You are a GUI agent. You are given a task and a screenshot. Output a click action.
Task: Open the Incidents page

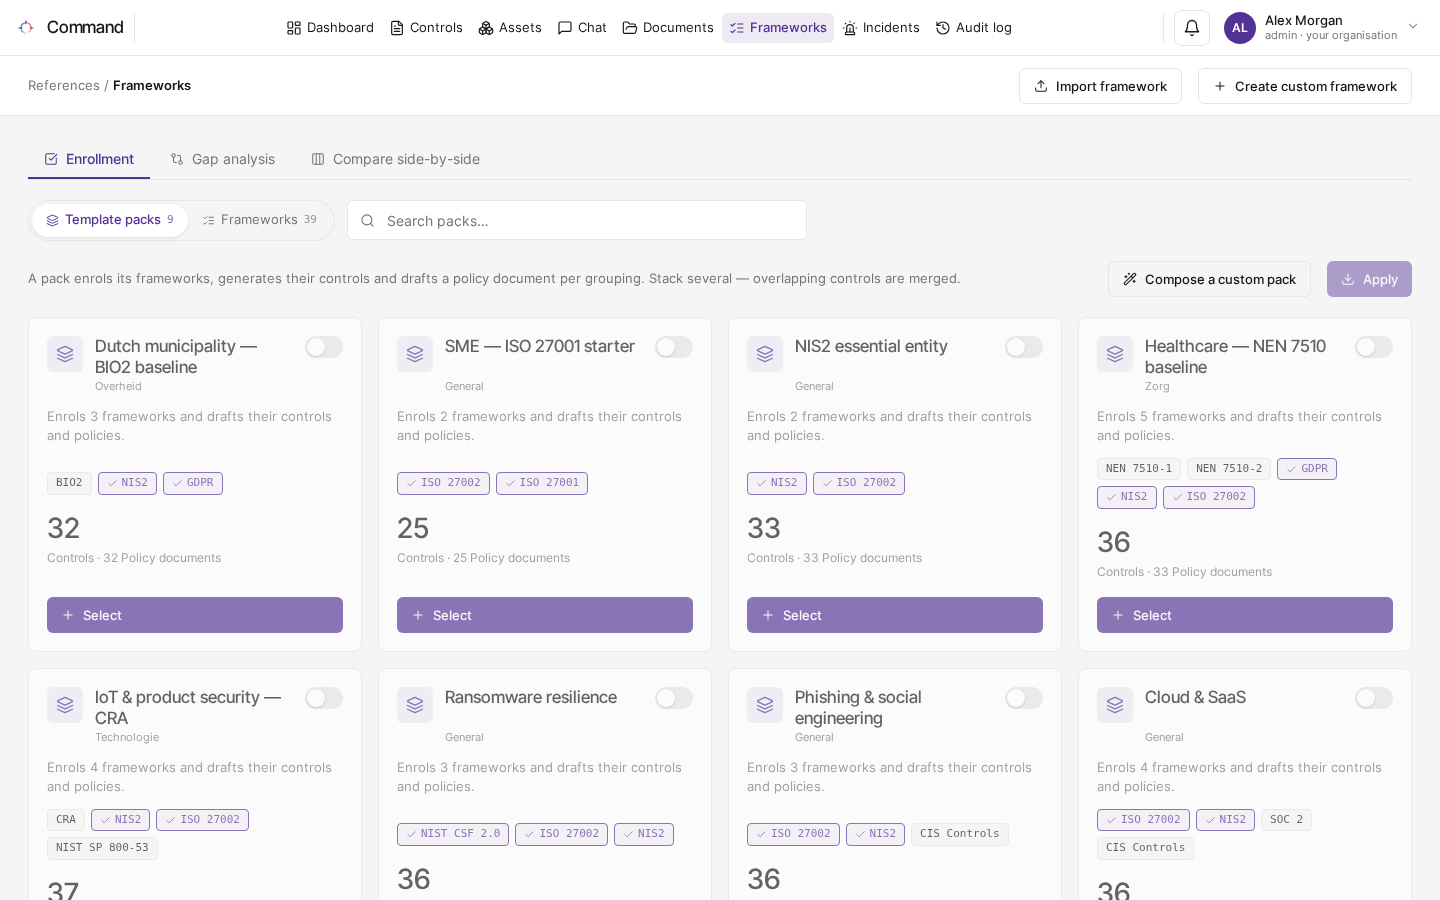tap(881, 28)
